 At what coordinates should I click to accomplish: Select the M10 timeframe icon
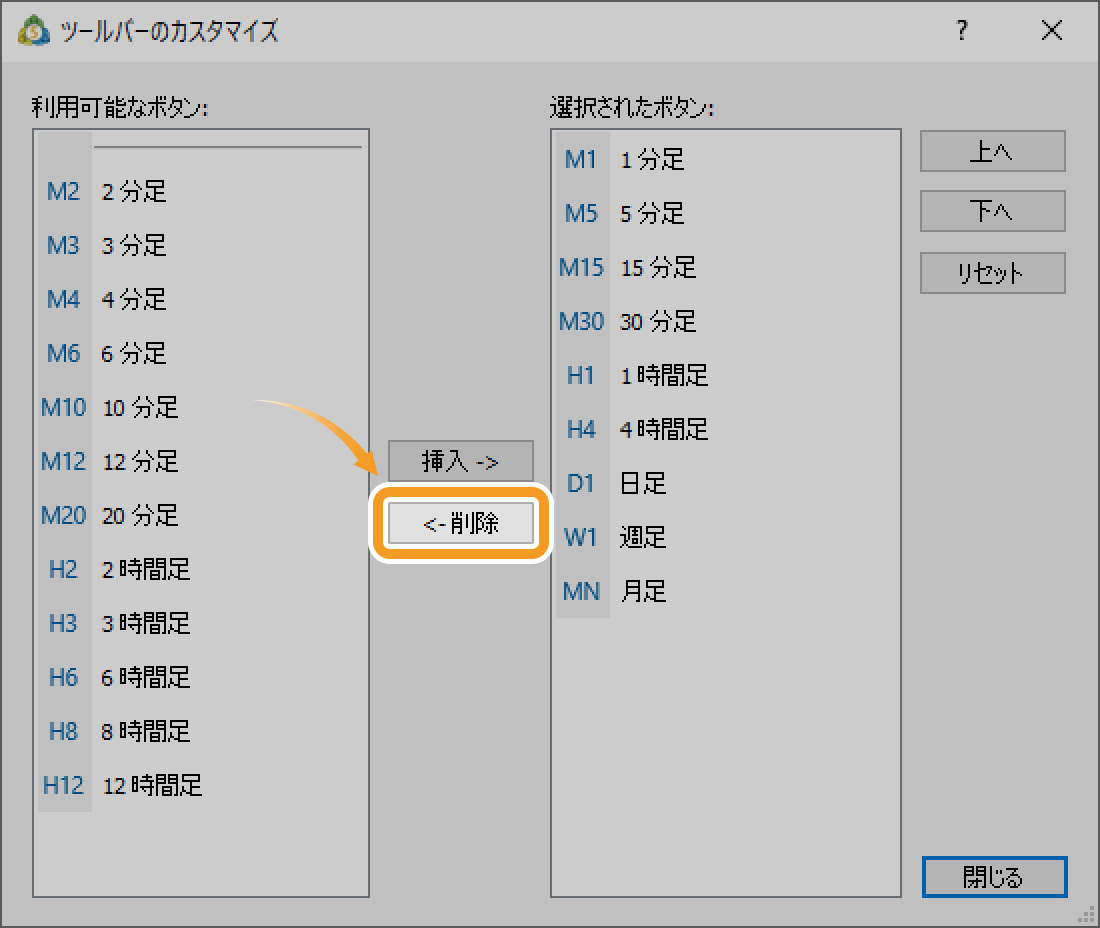click(x=63, y=408)
